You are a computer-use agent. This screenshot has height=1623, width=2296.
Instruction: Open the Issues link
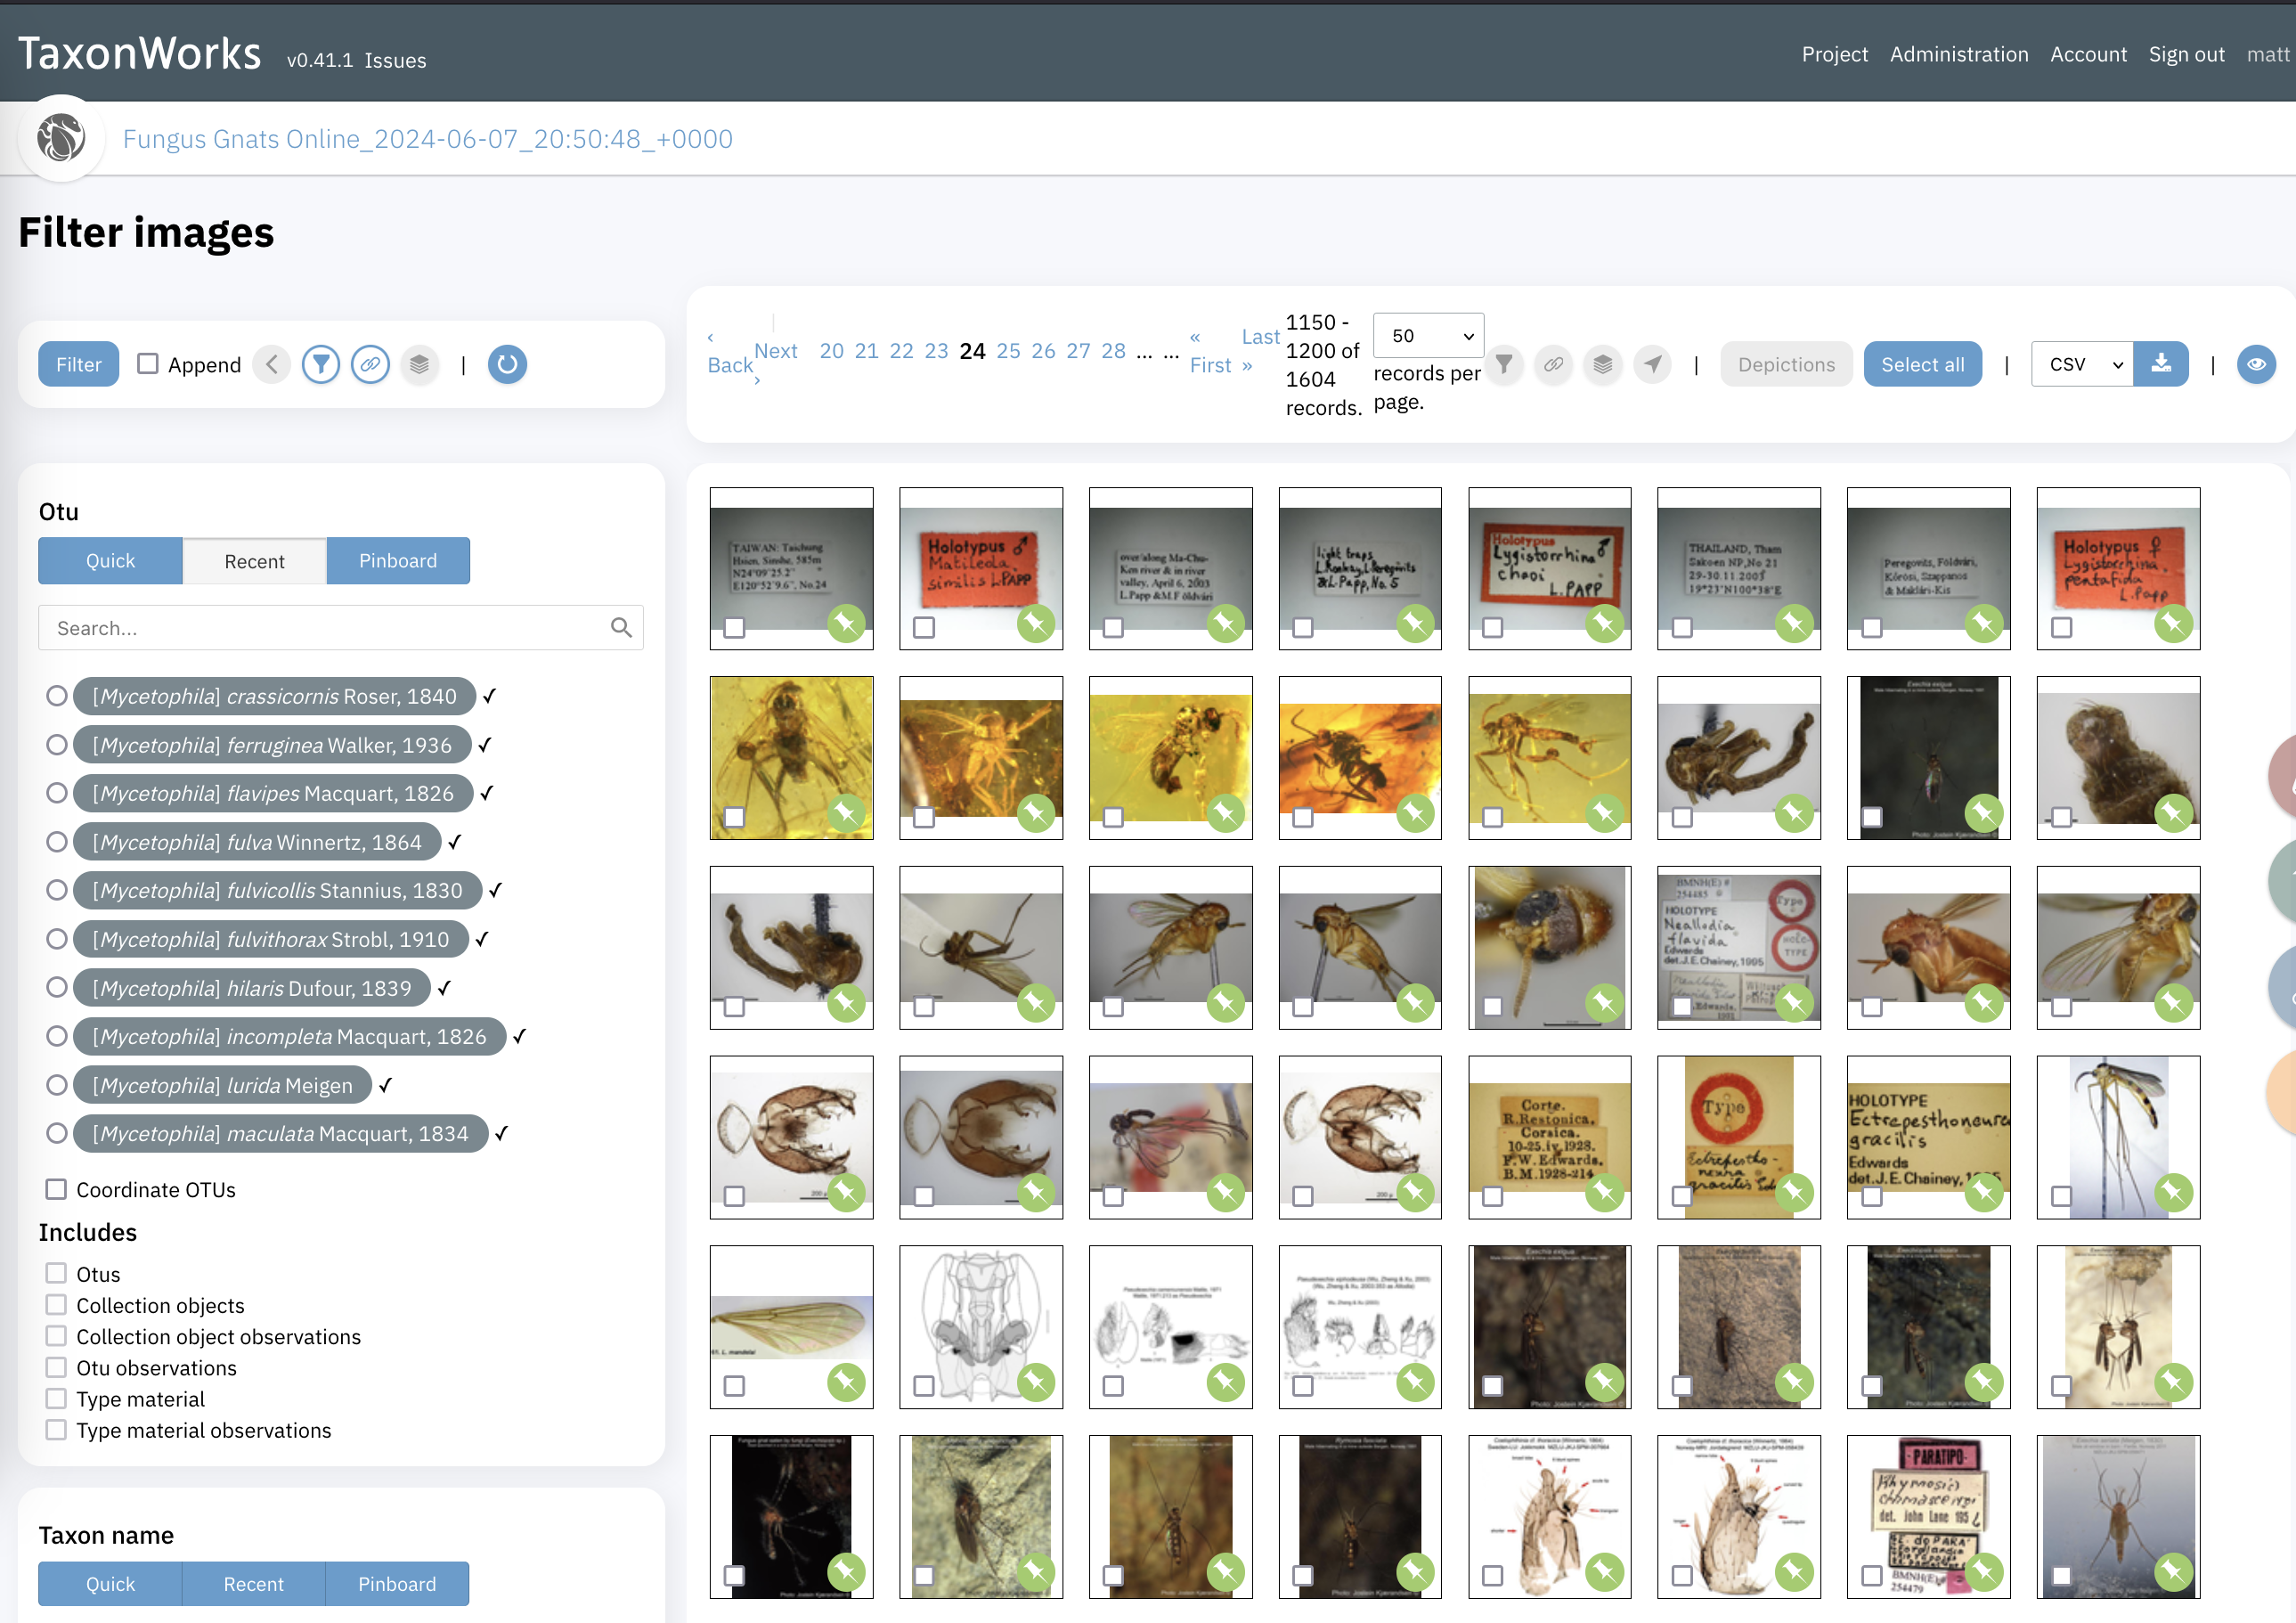[x=395, y=60]
